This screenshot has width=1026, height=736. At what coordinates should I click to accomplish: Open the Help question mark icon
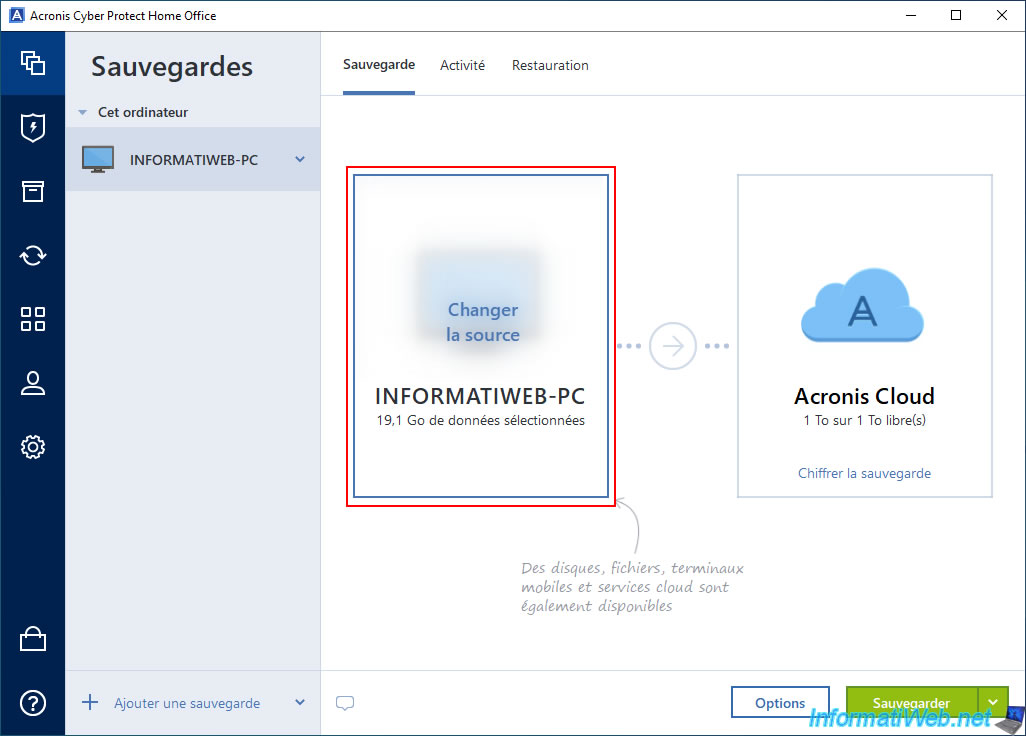coord(33,703)
